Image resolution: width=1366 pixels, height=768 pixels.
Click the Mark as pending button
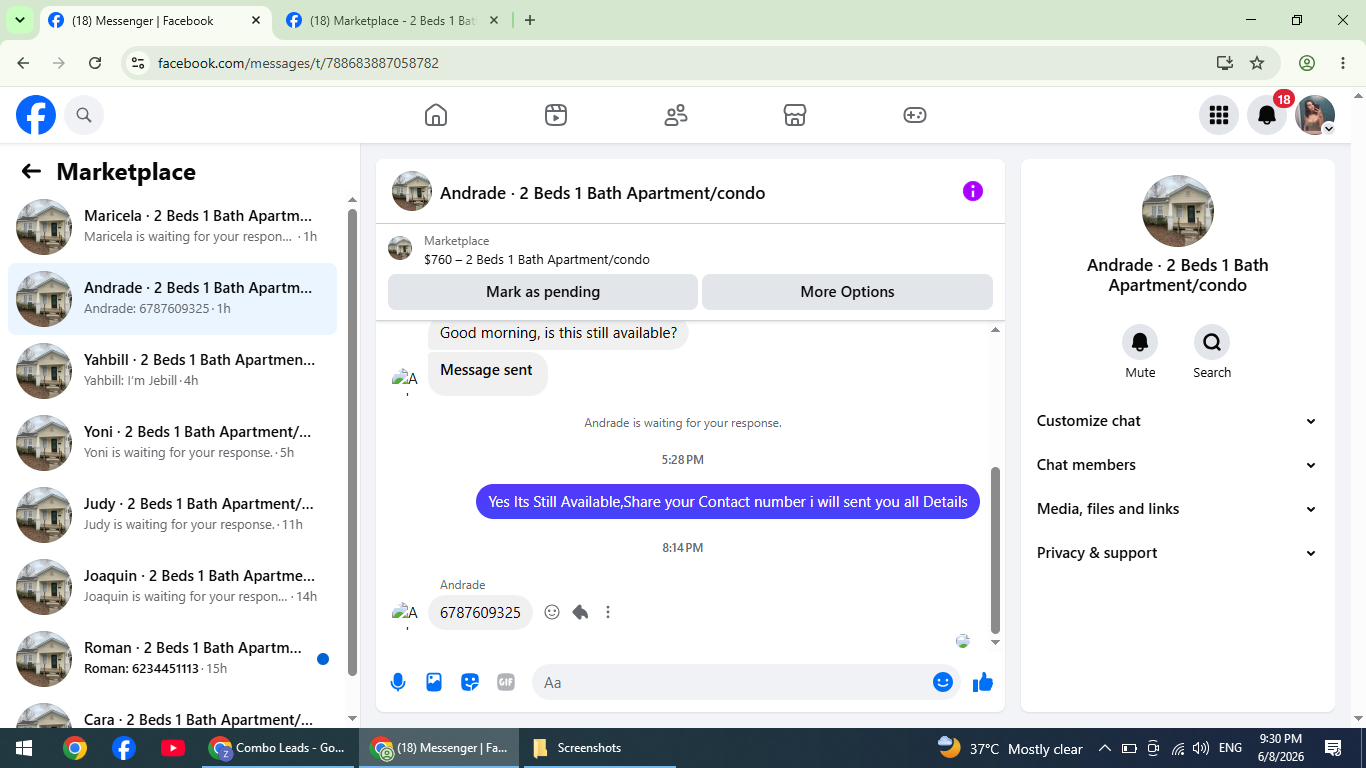[x=543, y=292]
